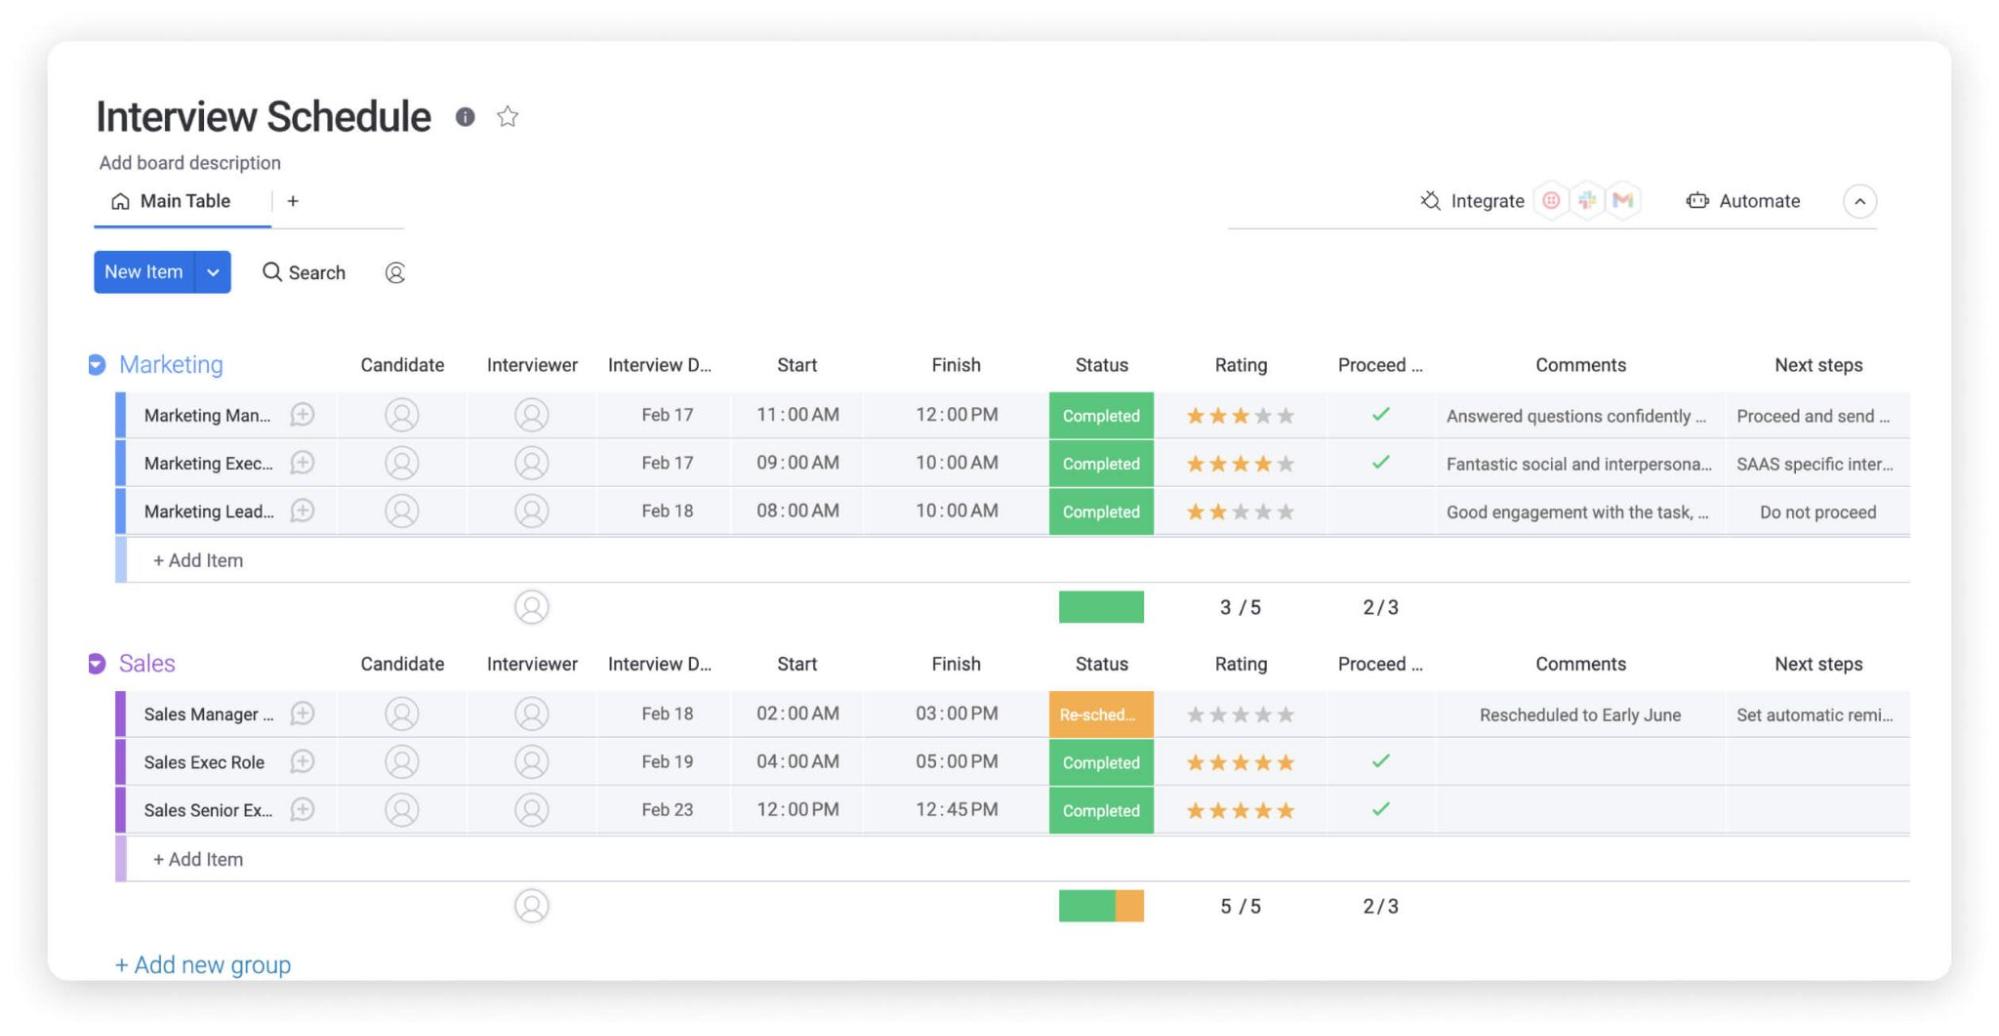Screen dimensions: 1999x1036
Task: Click the New Item button
Action: point(143,272)
